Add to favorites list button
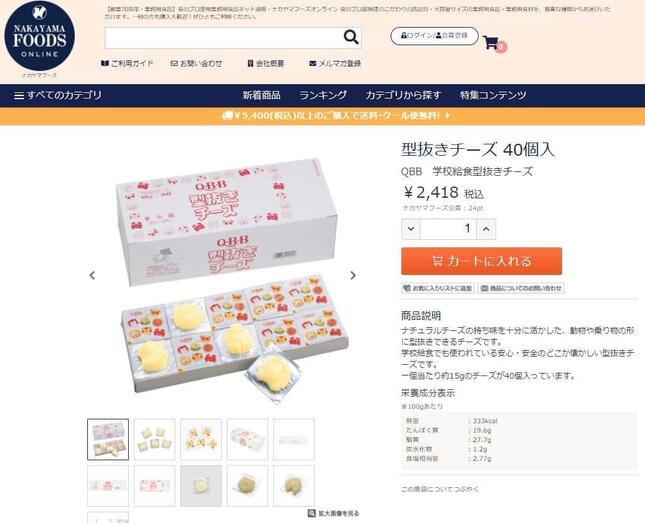Image resolution: width=645 pixels, height=523 pixels. pyautogui.click(x=438, y=288)
